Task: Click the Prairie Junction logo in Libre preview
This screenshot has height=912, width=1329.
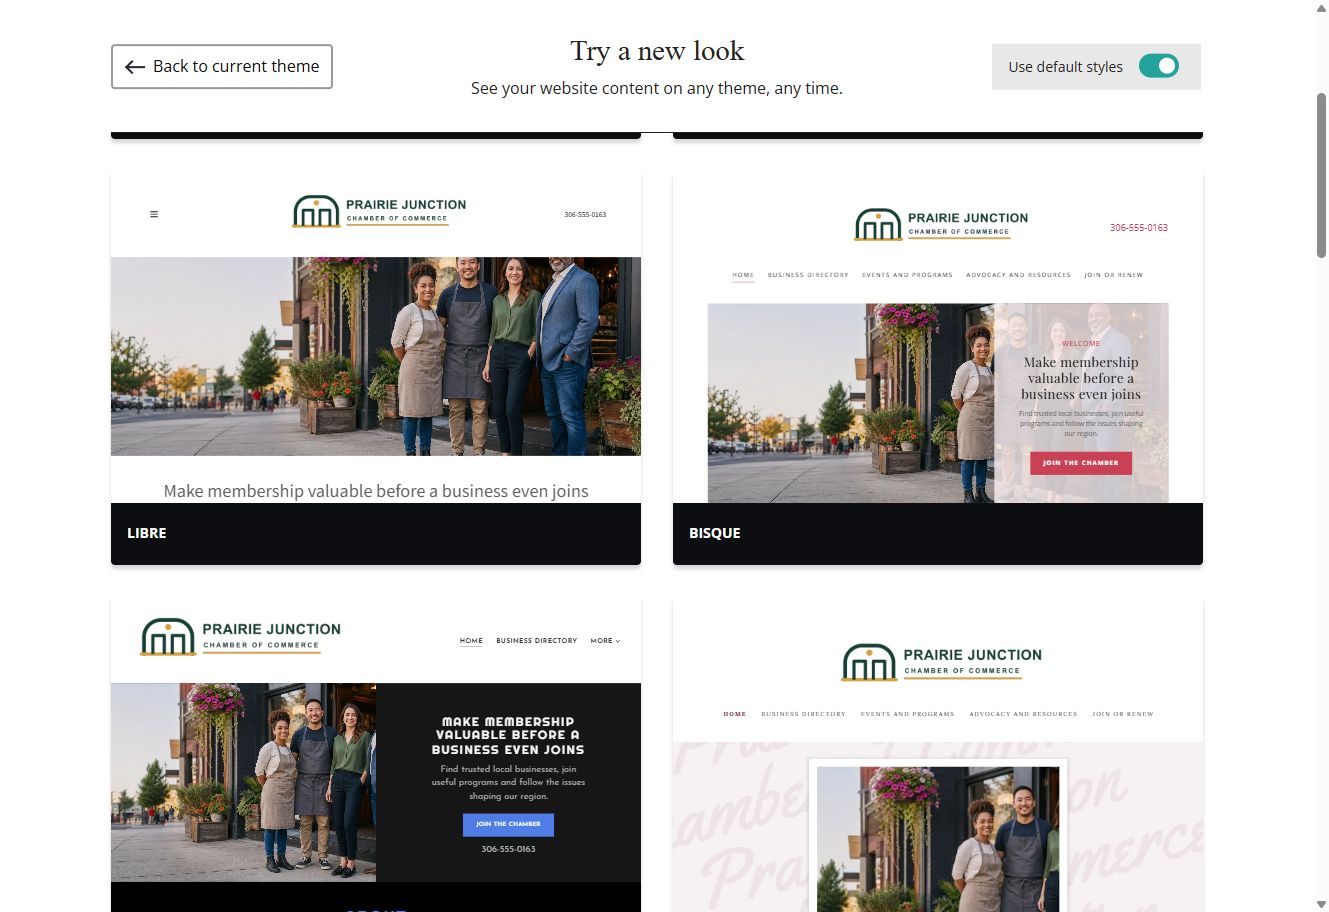Action: pyautogui.click(x=379, y=211)
